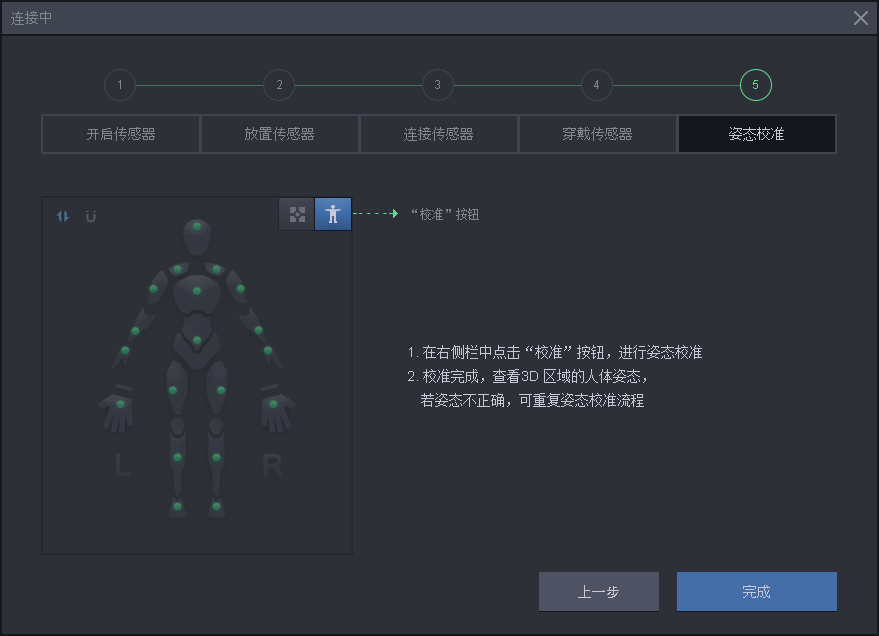
Task: Jump to step 1 circle in the wizard
Action: (120, 85)
